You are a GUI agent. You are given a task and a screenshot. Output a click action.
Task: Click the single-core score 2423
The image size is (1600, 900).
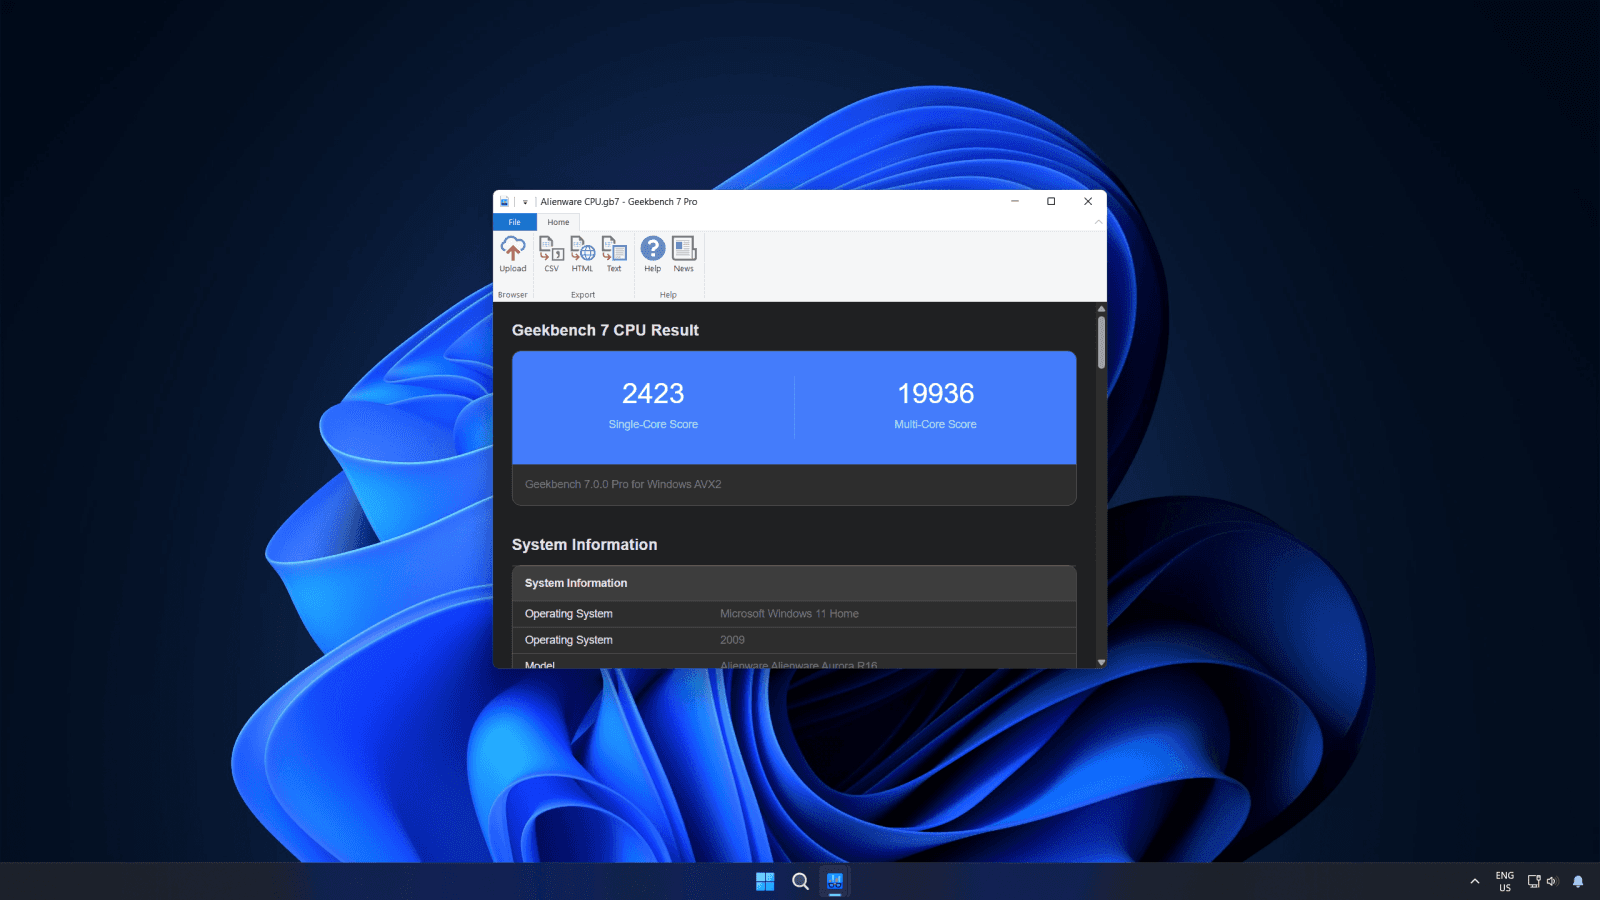653,394
